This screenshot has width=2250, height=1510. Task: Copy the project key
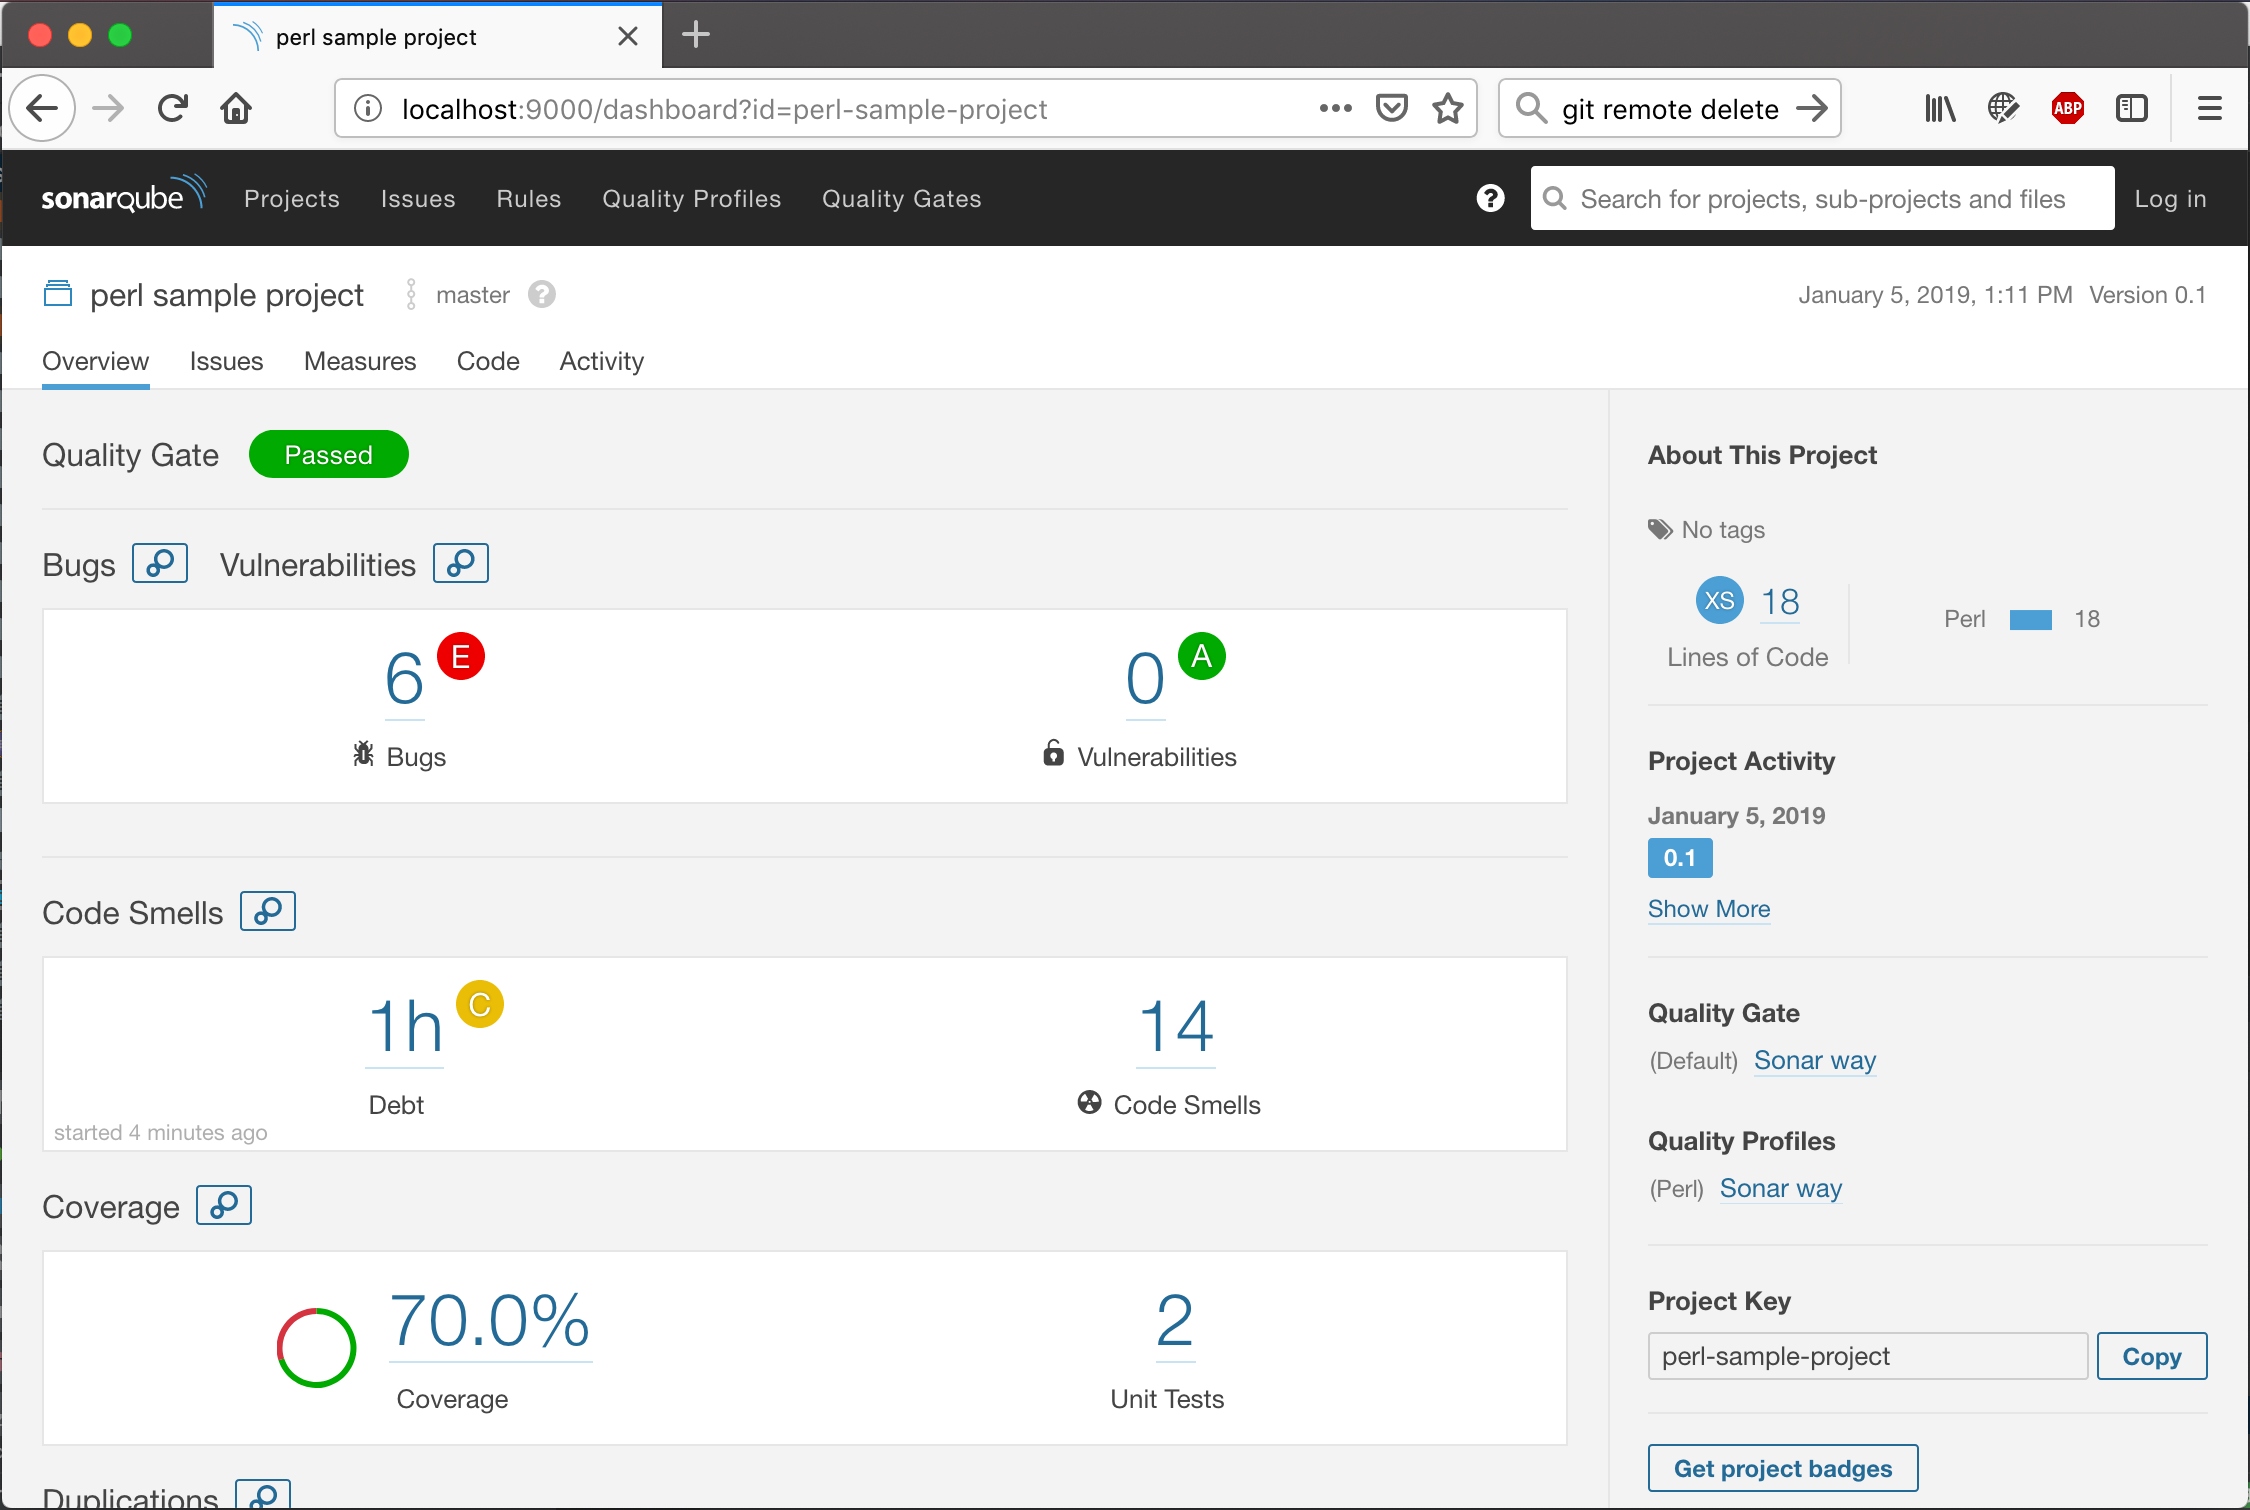(x=2151, y=1356)
